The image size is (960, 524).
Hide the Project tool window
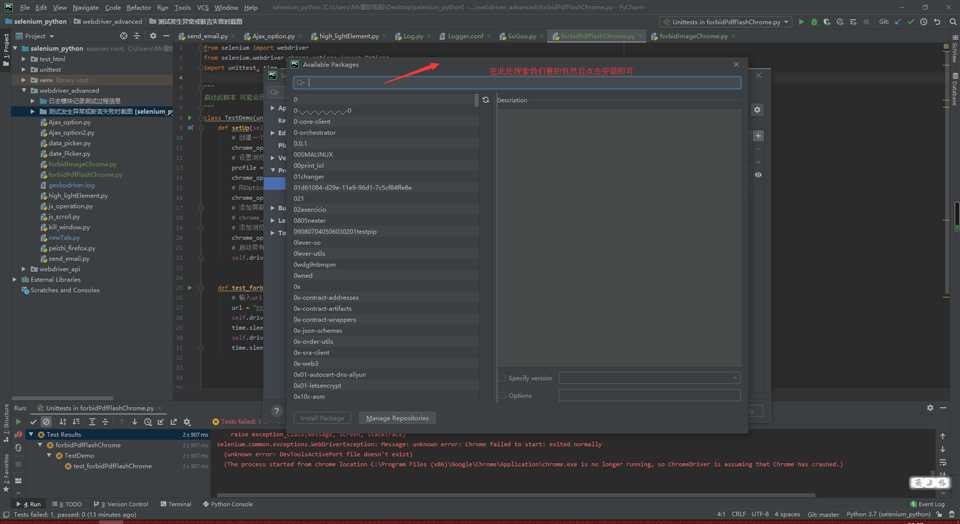[x=166, y=36]
